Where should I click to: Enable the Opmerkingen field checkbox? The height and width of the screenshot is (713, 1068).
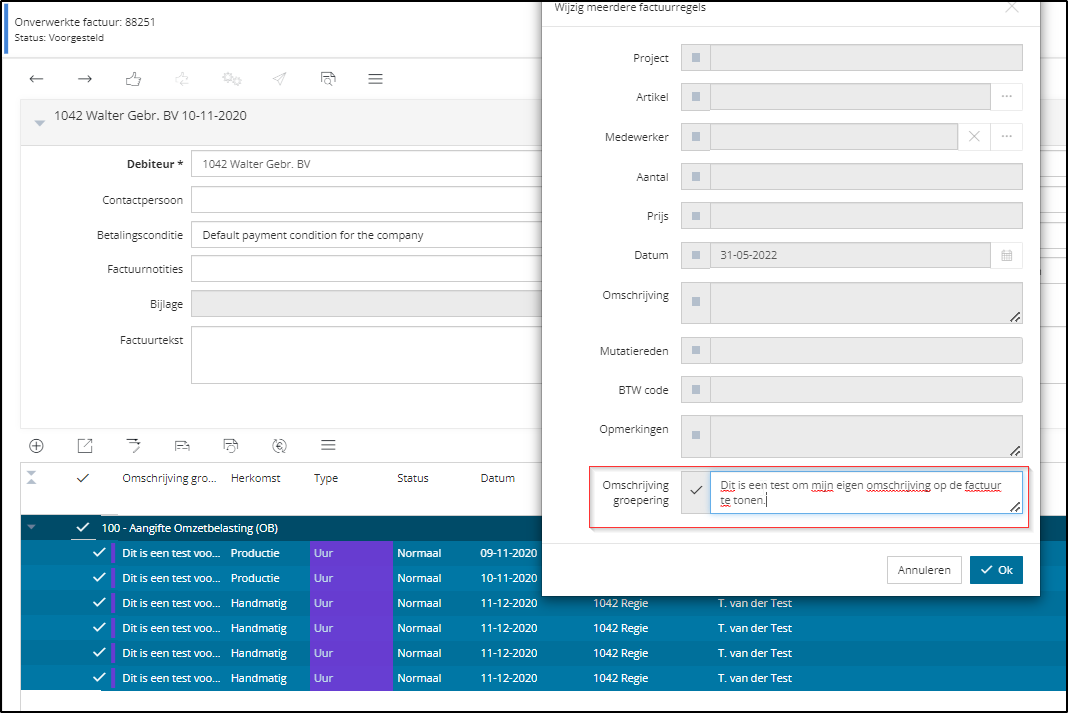(695, 435)
